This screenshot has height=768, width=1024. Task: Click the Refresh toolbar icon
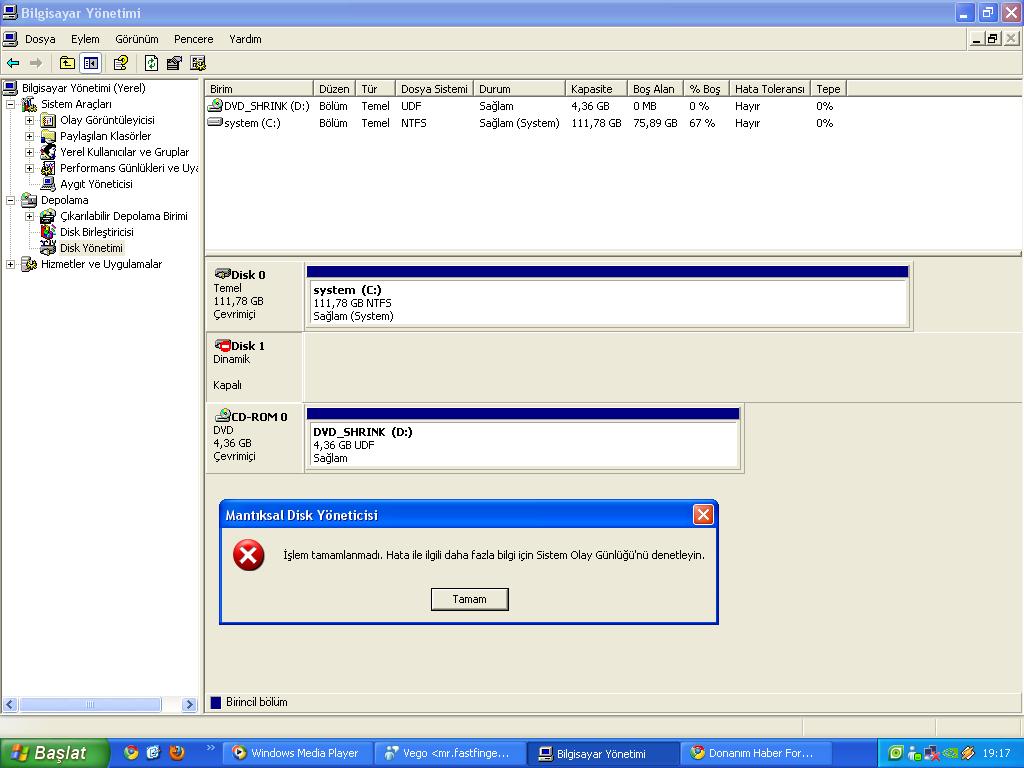[x=151, y=63]
